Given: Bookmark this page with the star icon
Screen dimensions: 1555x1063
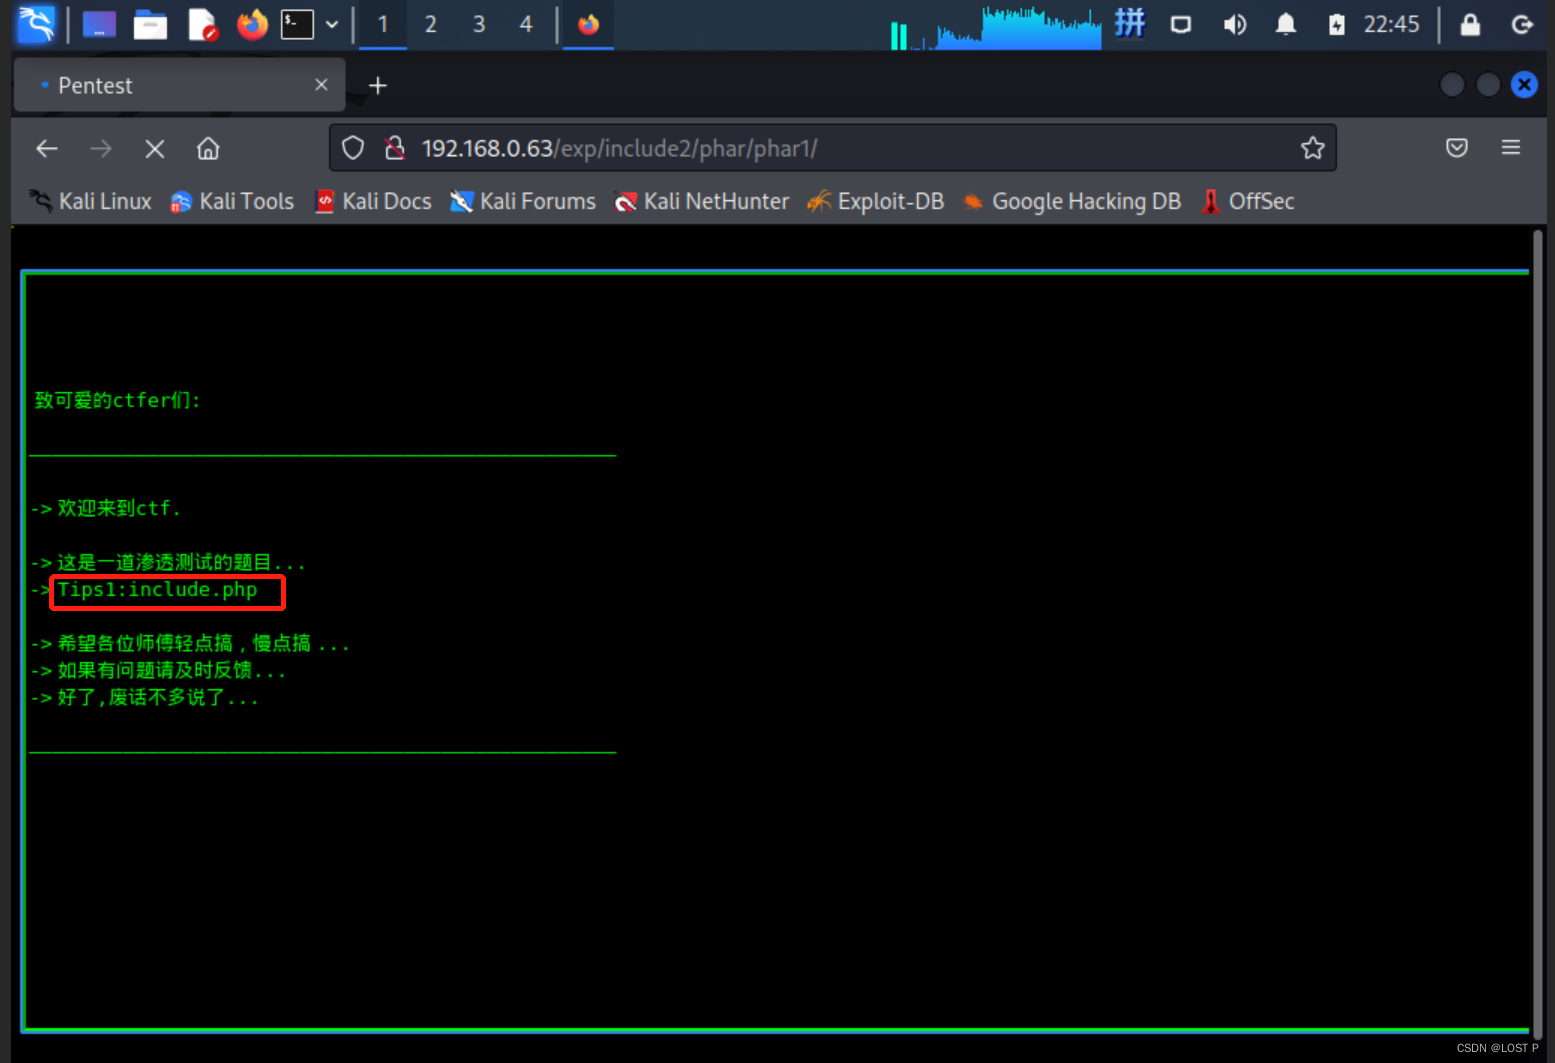Looking at the screenshot, I should coord(1313,148).
